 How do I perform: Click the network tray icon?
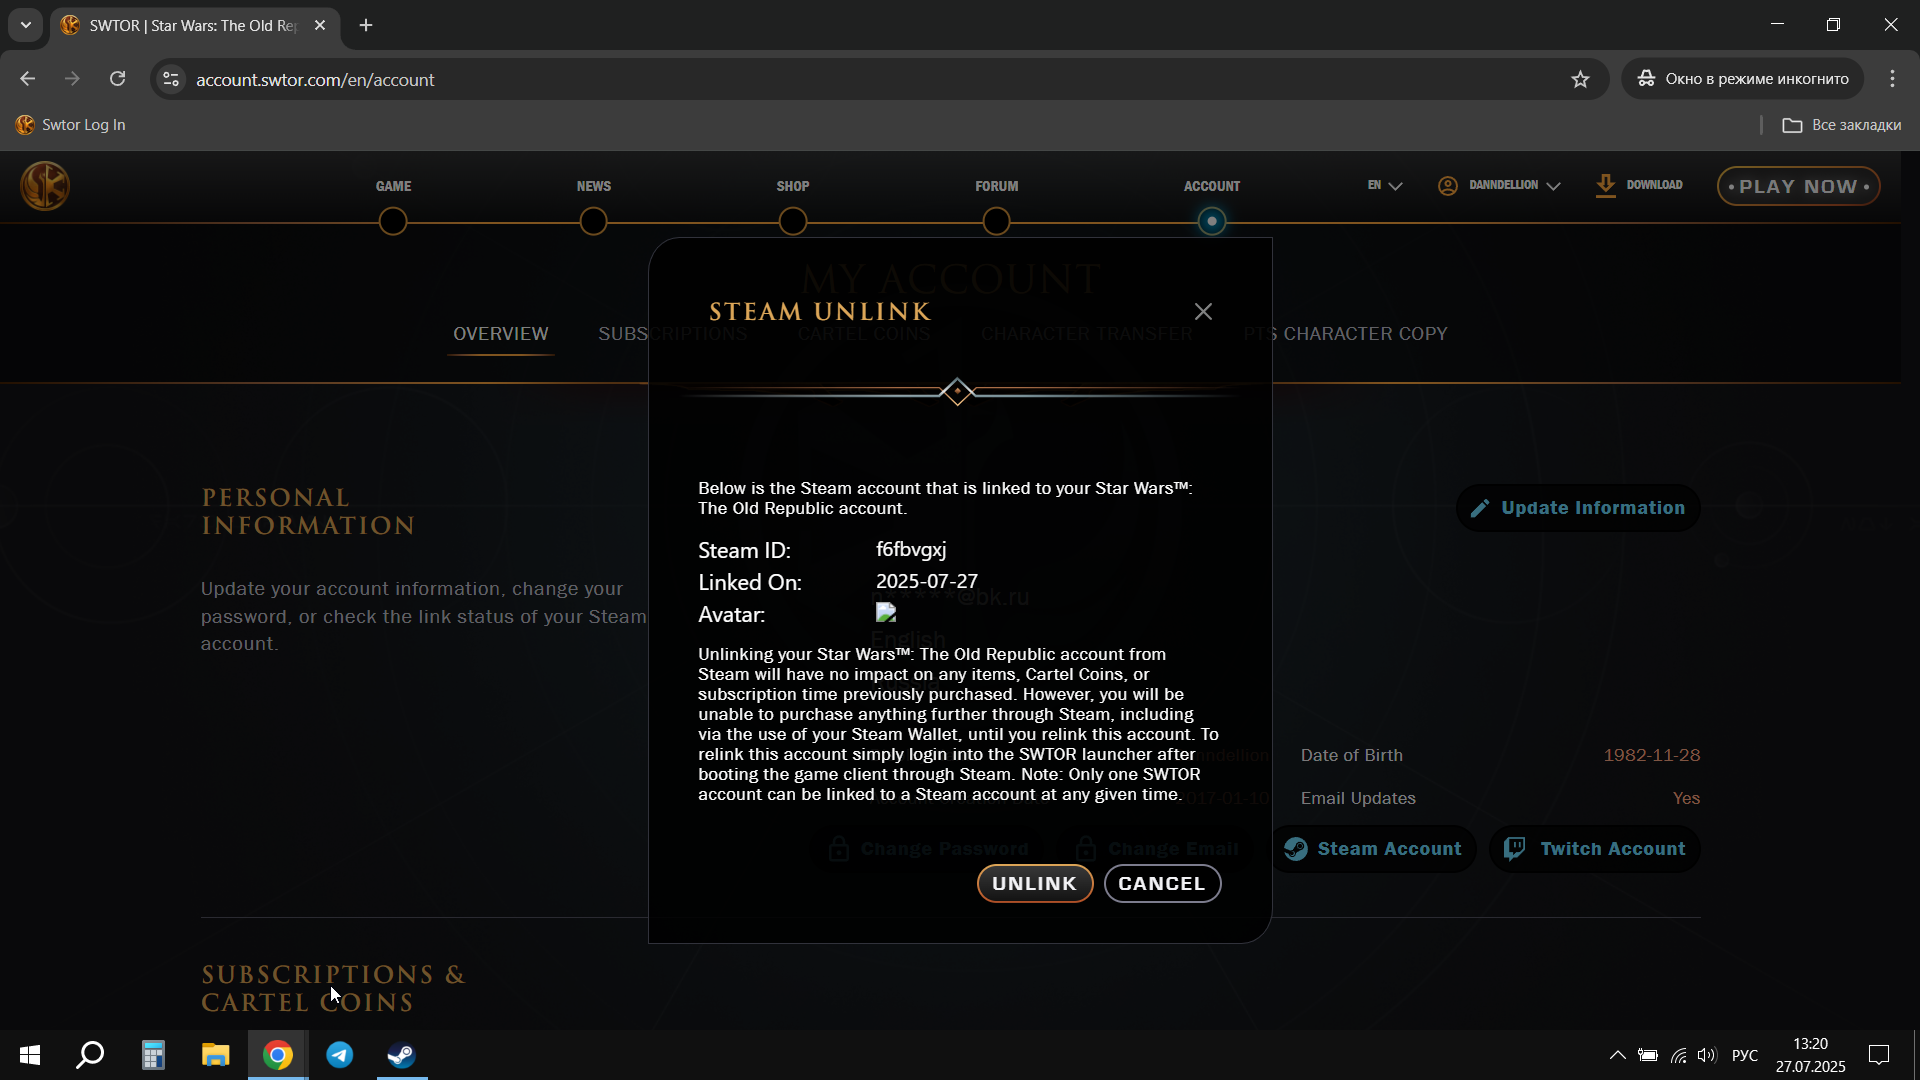point(1679,1055)
